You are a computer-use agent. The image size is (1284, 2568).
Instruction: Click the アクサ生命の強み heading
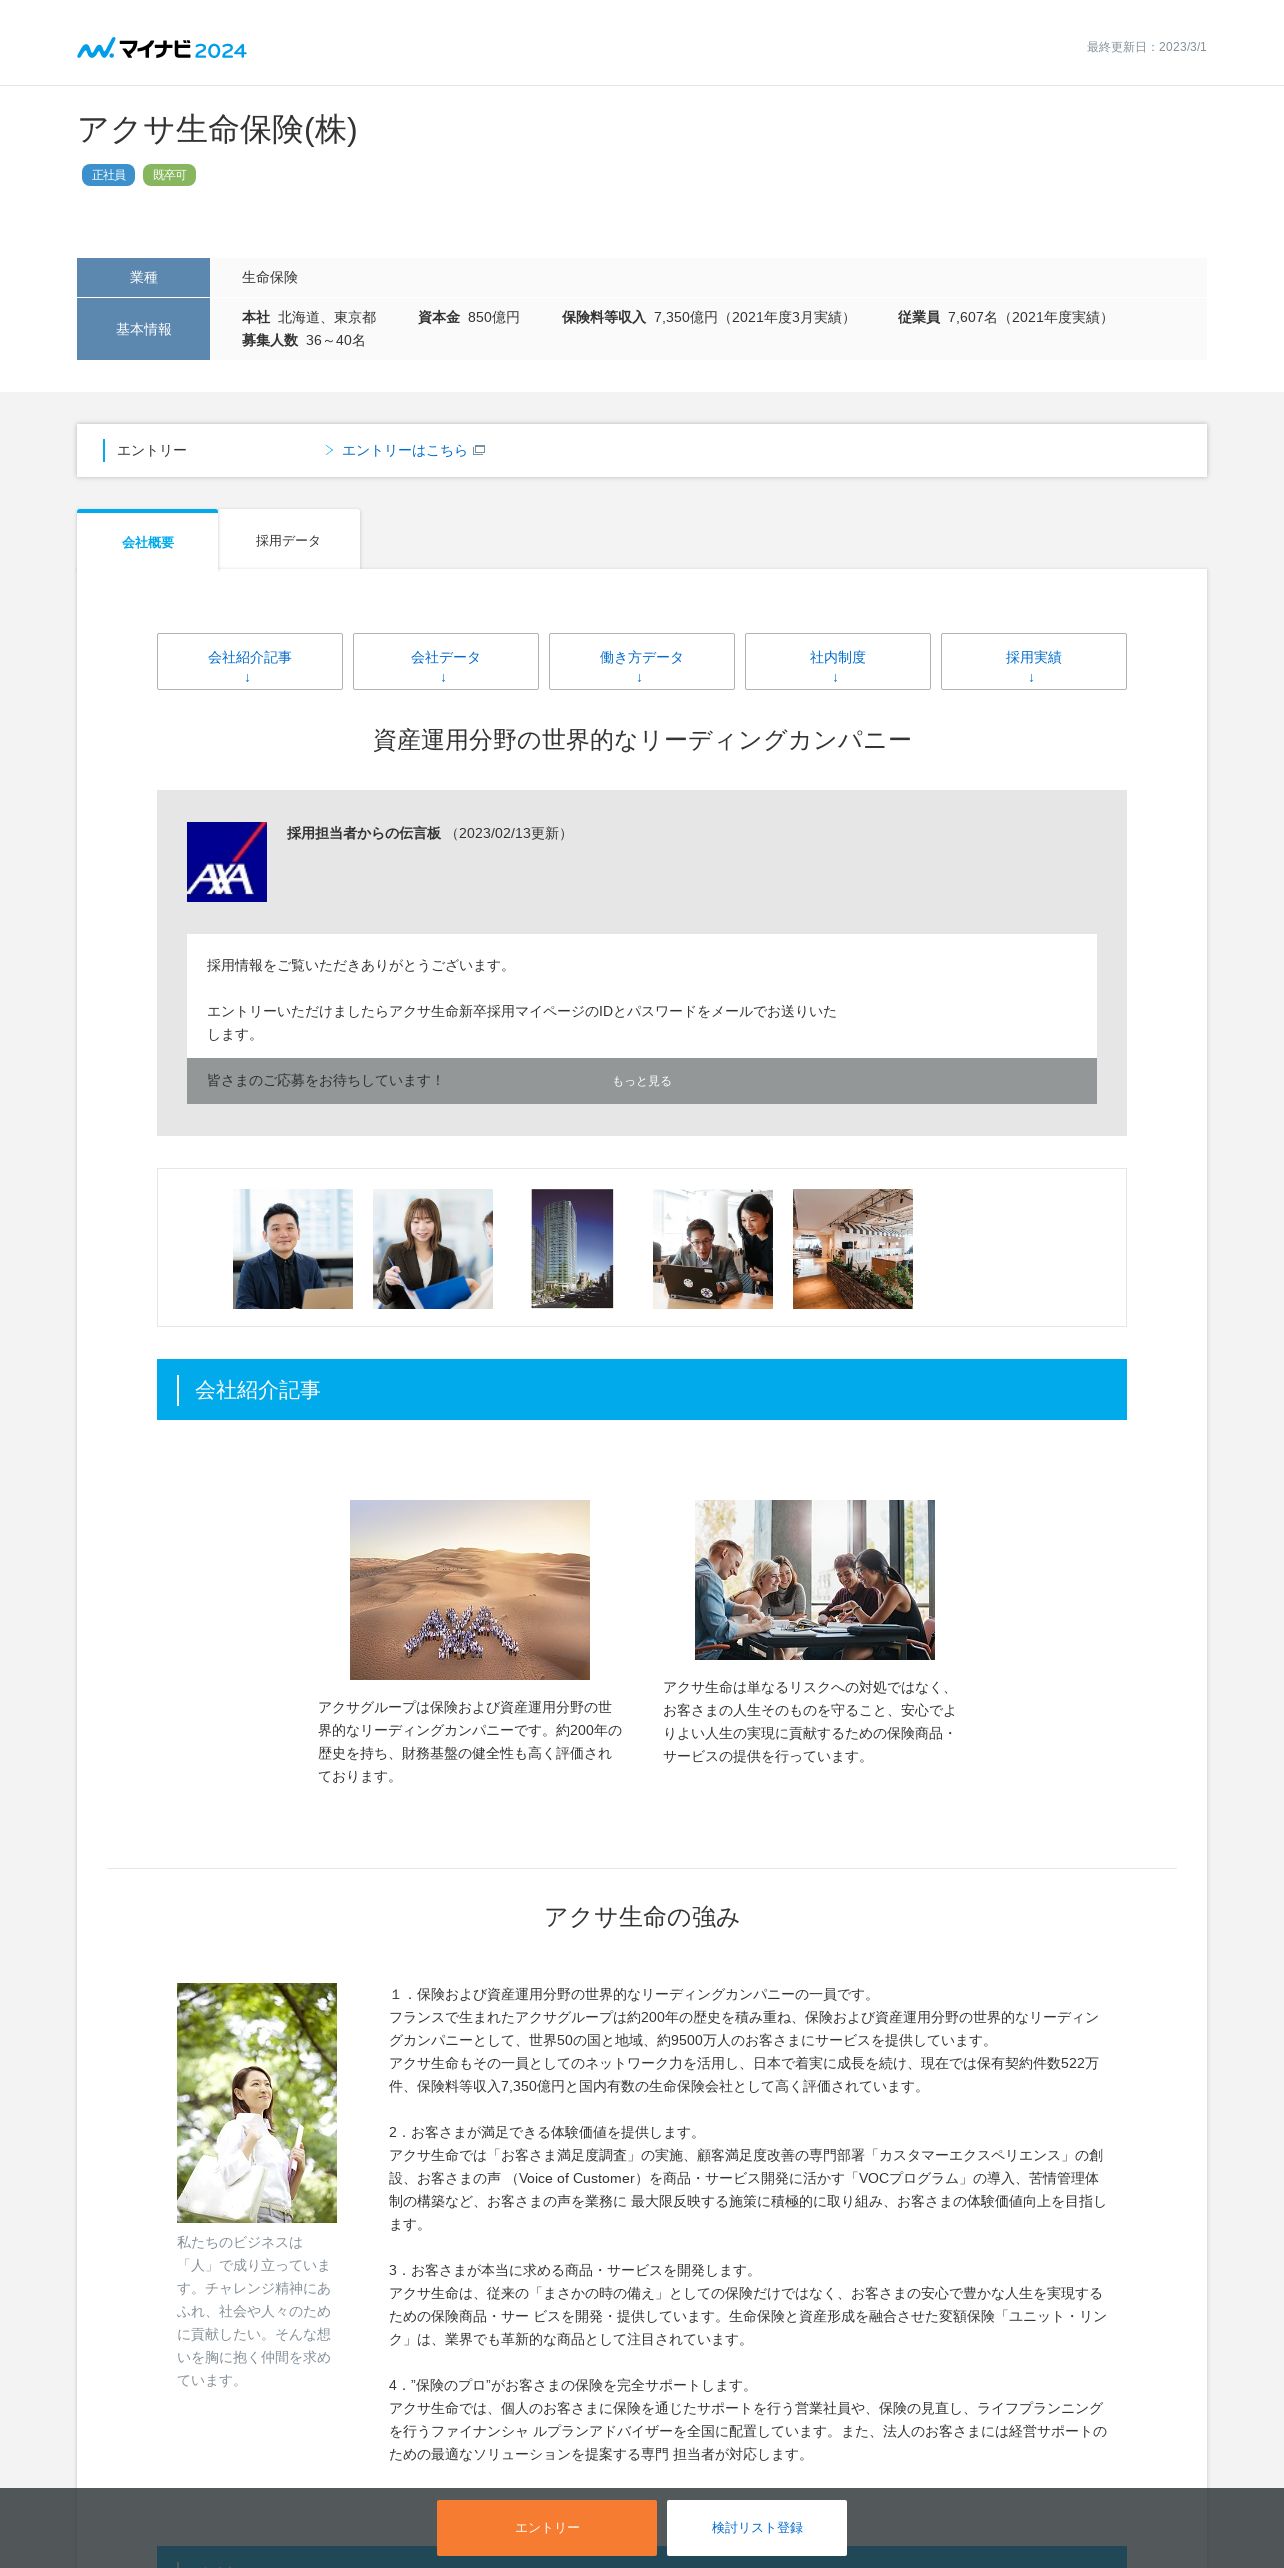coord(642,1916)
